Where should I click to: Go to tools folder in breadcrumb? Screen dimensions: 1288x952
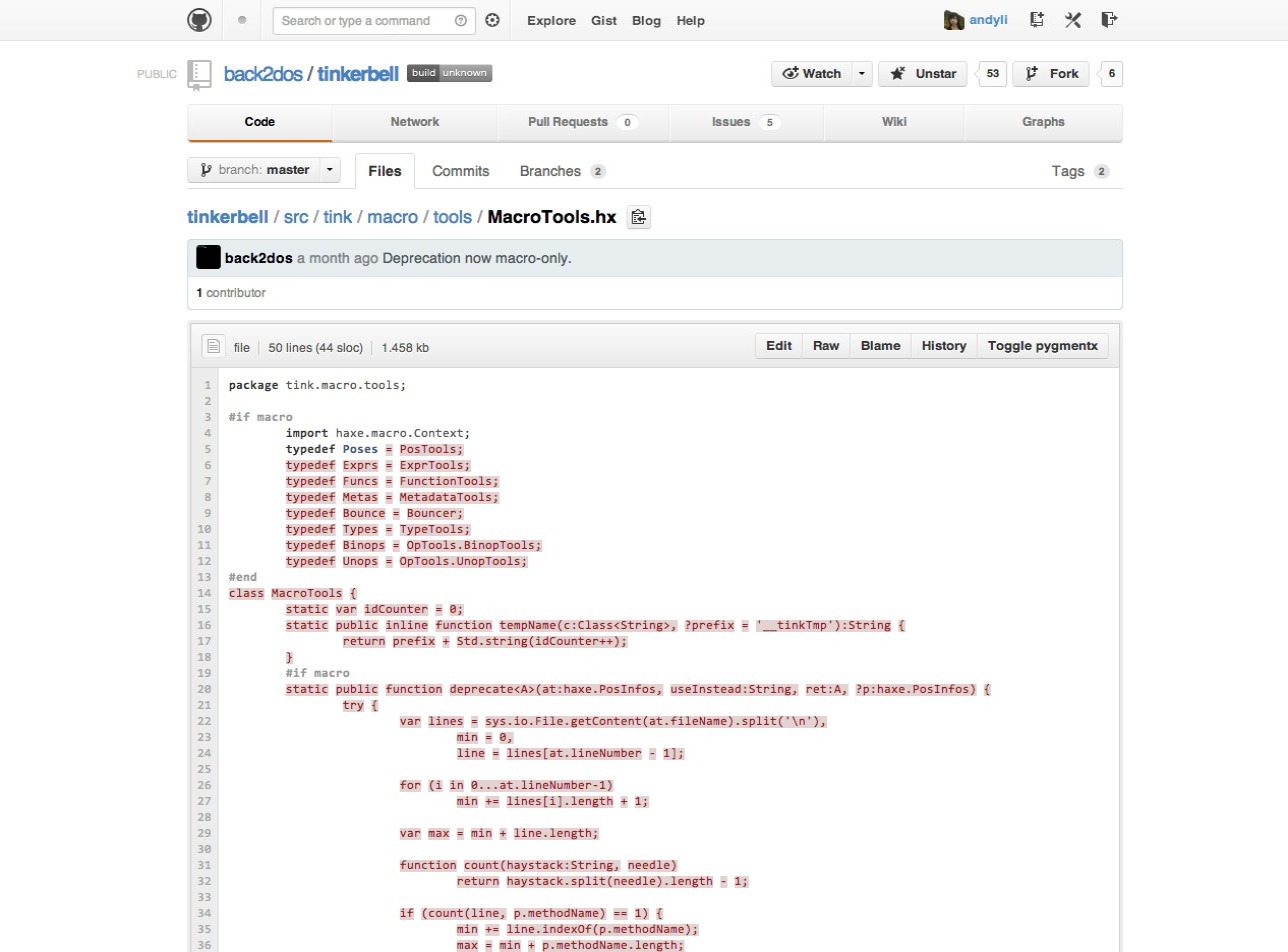(x=453, y=217)
